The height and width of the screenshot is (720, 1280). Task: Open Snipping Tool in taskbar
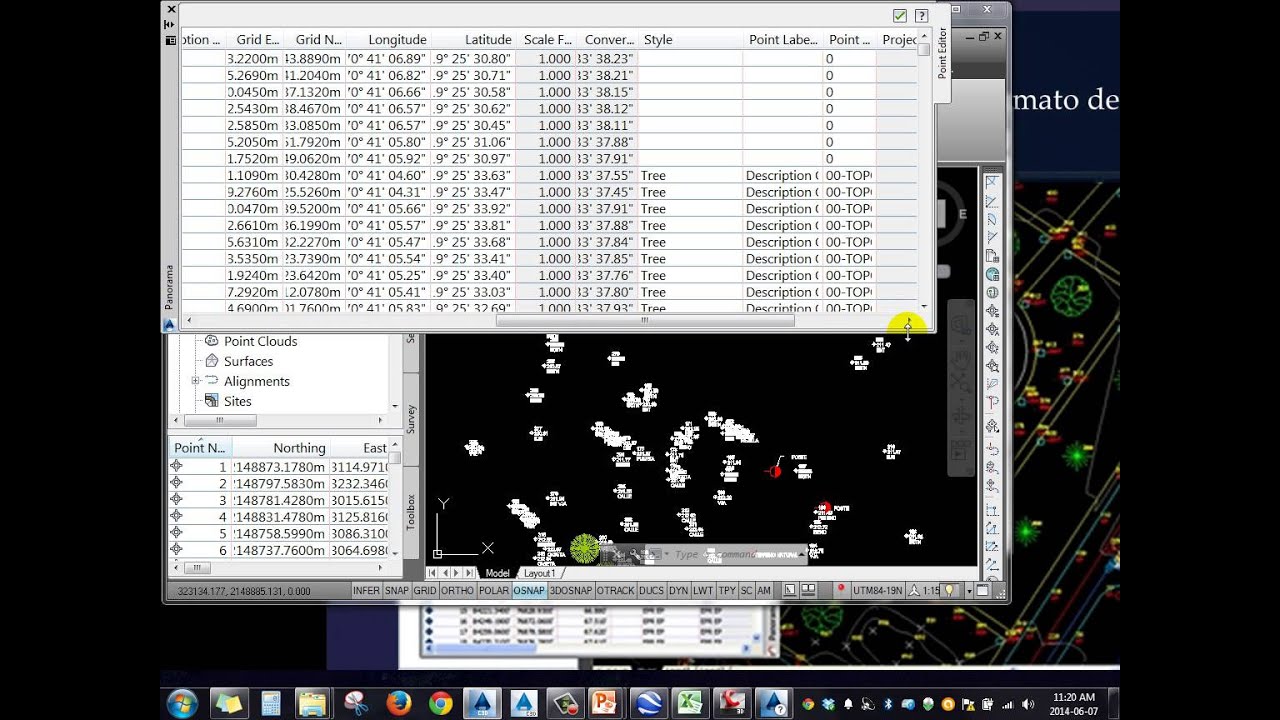pyautogui.click(x=355, y=703)
